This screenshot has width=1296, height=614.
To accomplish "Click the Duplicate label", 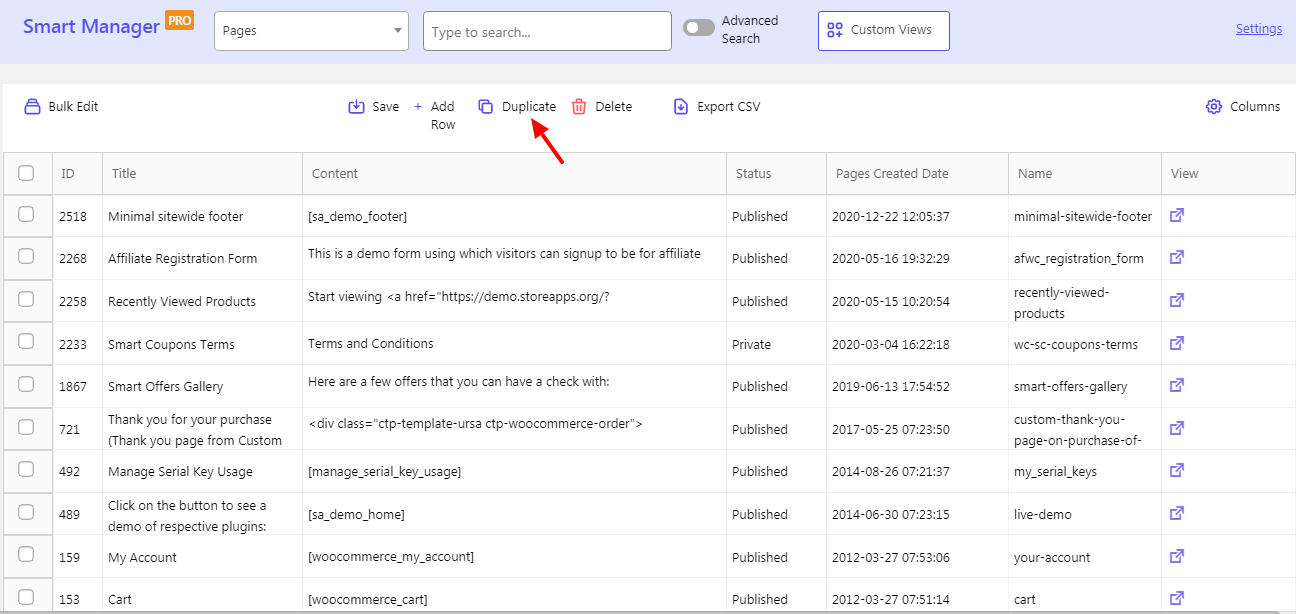I will pyautogui.click(x=529, y=106).
